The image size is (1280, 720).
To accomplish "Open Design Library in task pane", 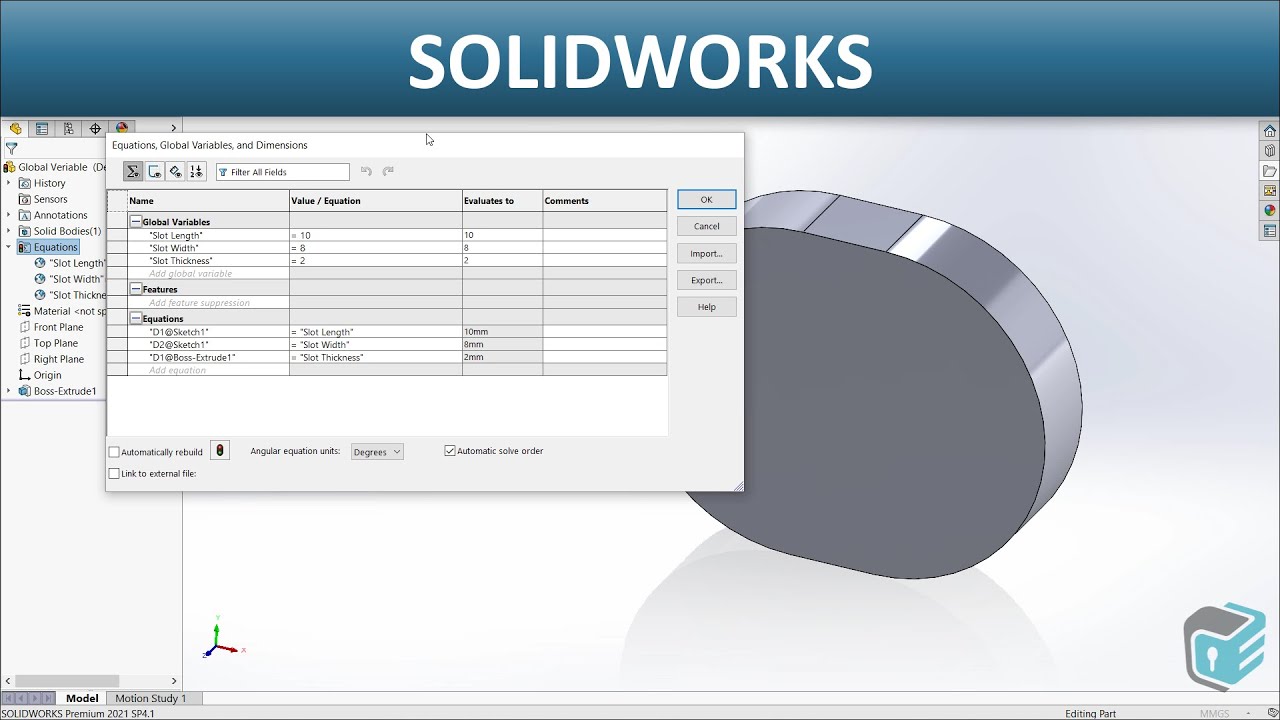I will [x=1270, y=151].
